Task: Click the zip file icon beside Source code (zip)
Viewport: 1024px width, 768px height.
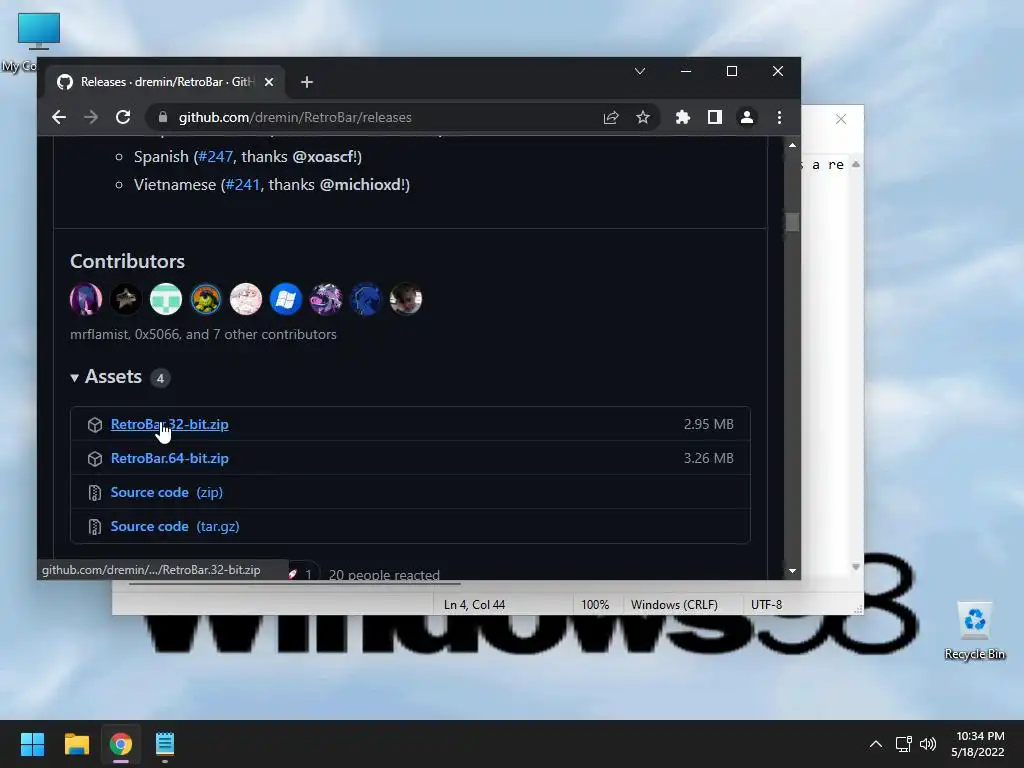Action: point(95,493)
